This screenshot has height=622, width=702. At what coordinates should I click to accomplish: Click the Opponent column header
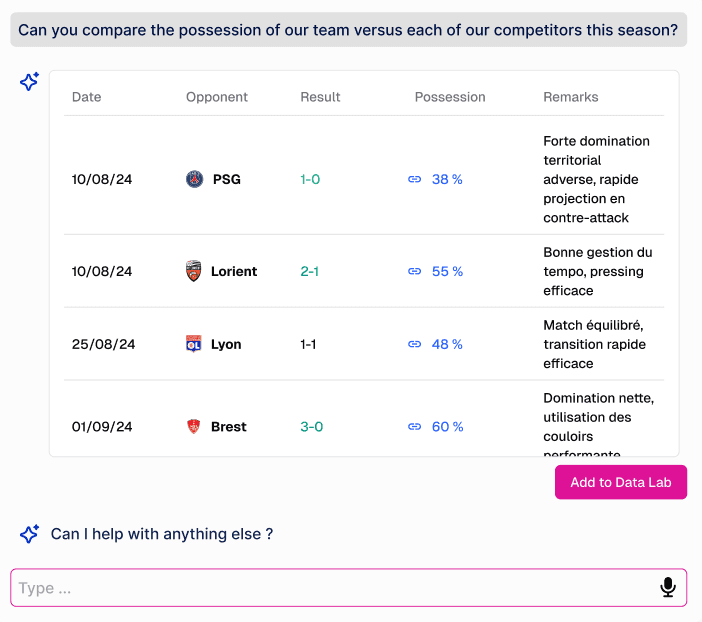point(217,97)
